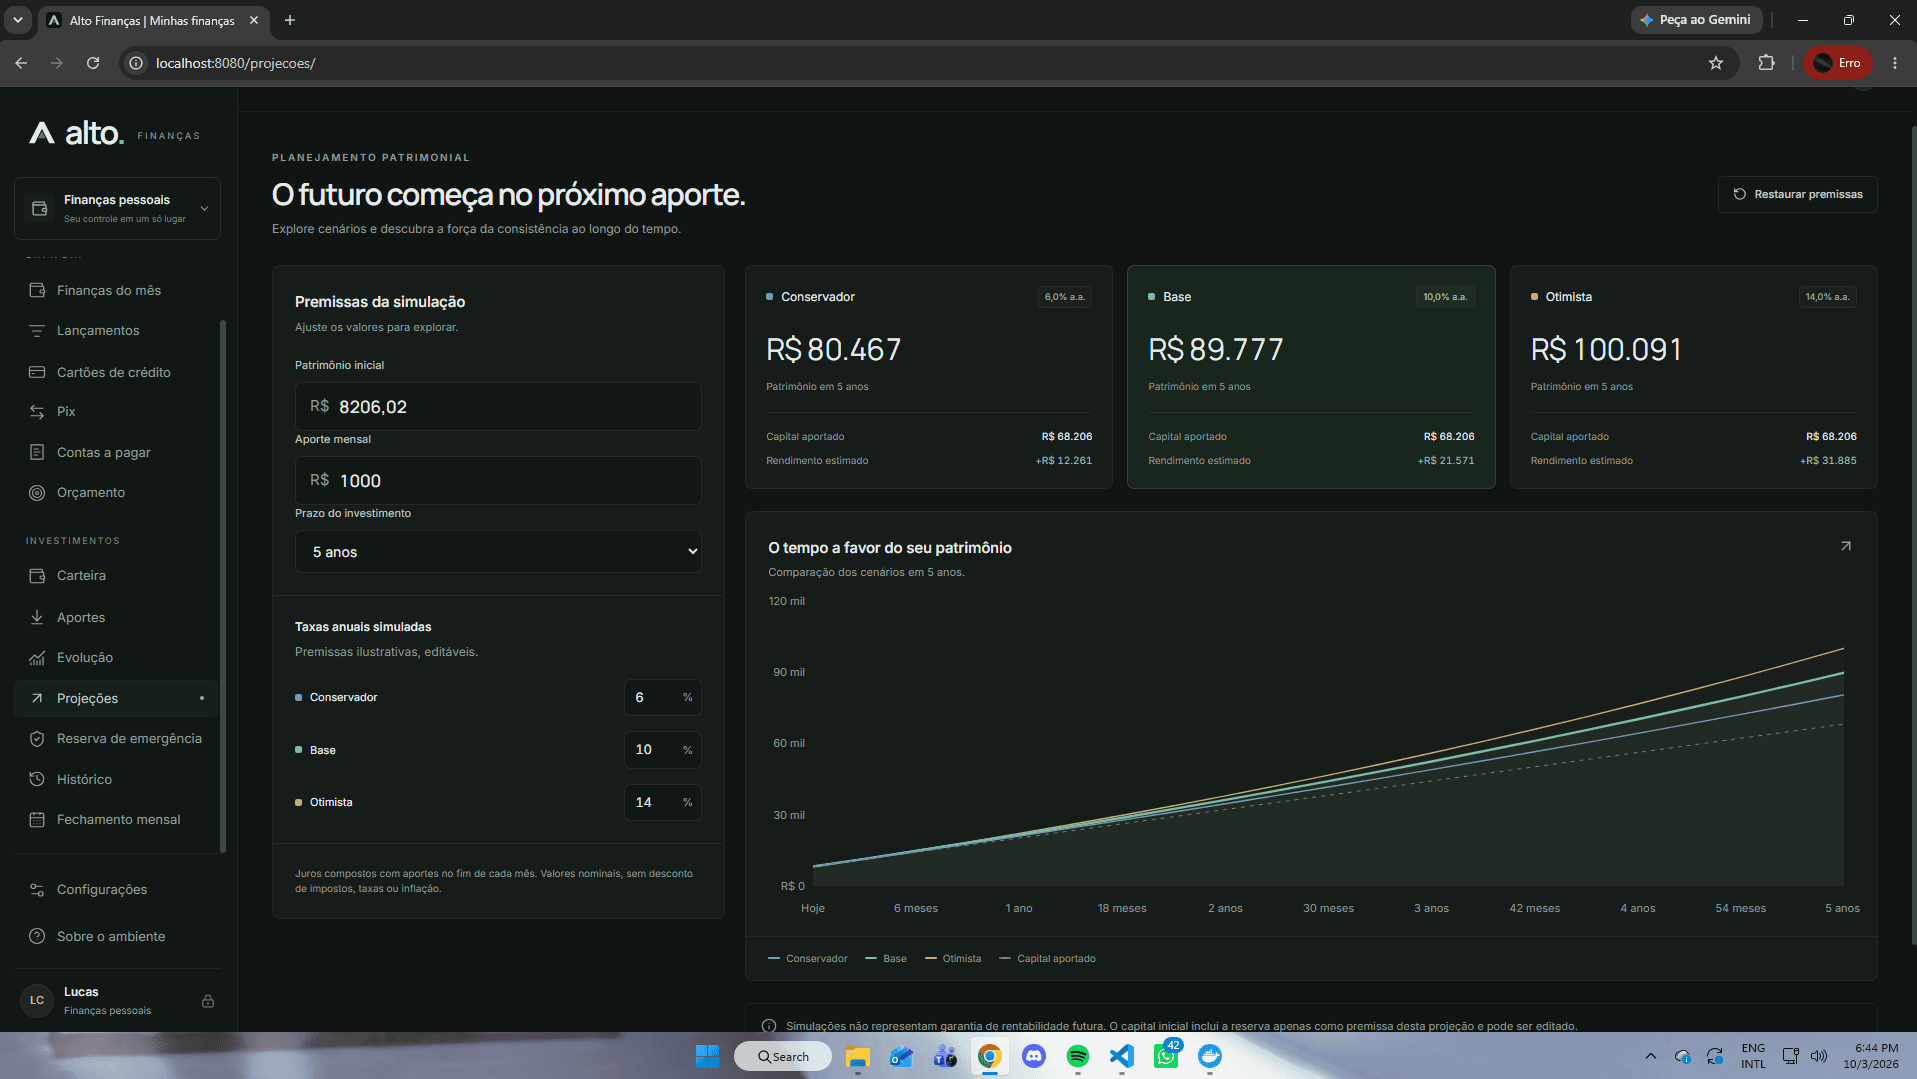1917x1079 pixels.
Task: Toggle Otimista series in chart legend
Action: pos(953,959)
